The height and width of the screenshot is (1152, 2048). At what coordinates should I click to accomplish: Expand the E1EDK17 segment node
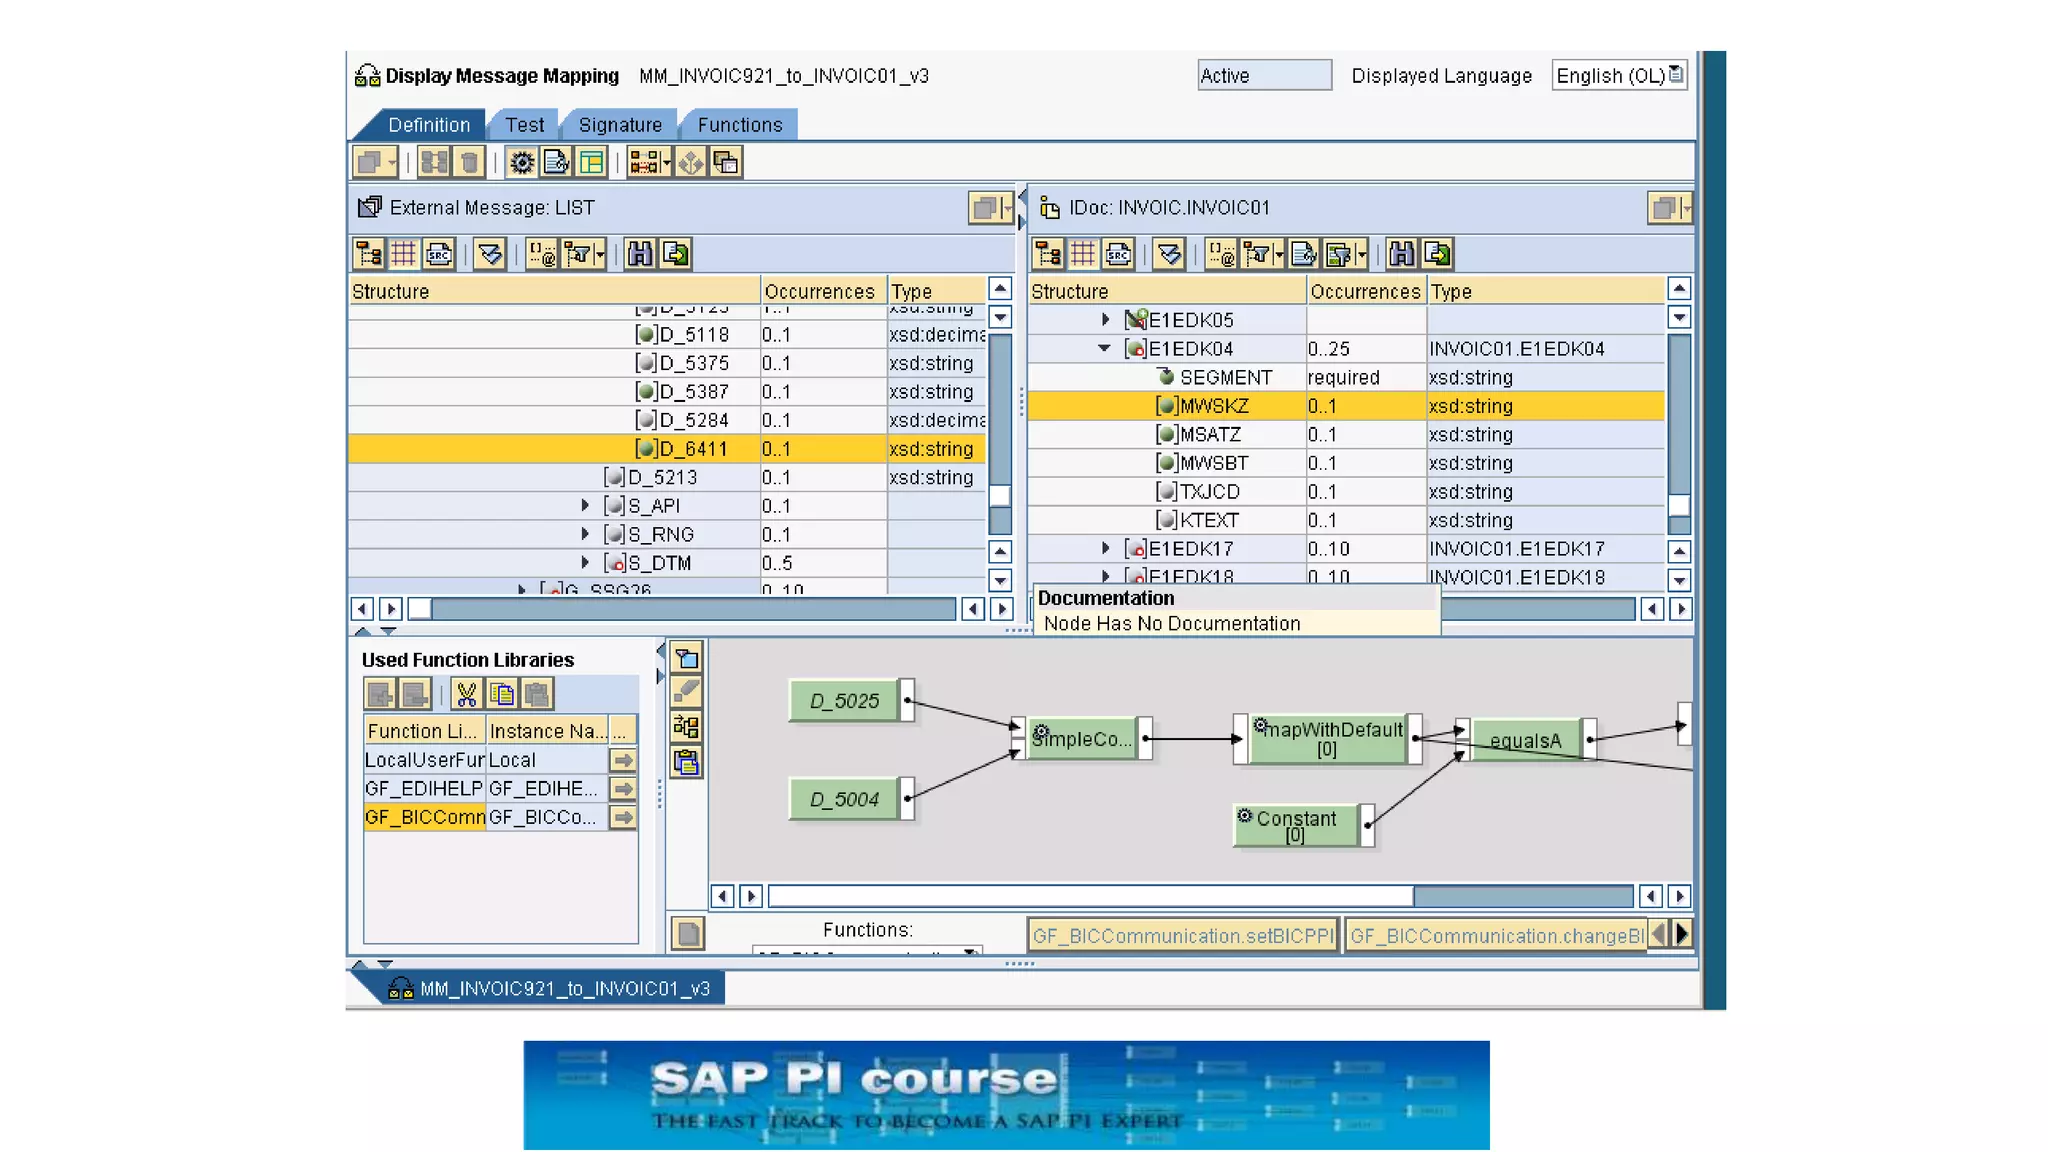click(x=1105, y=548)
